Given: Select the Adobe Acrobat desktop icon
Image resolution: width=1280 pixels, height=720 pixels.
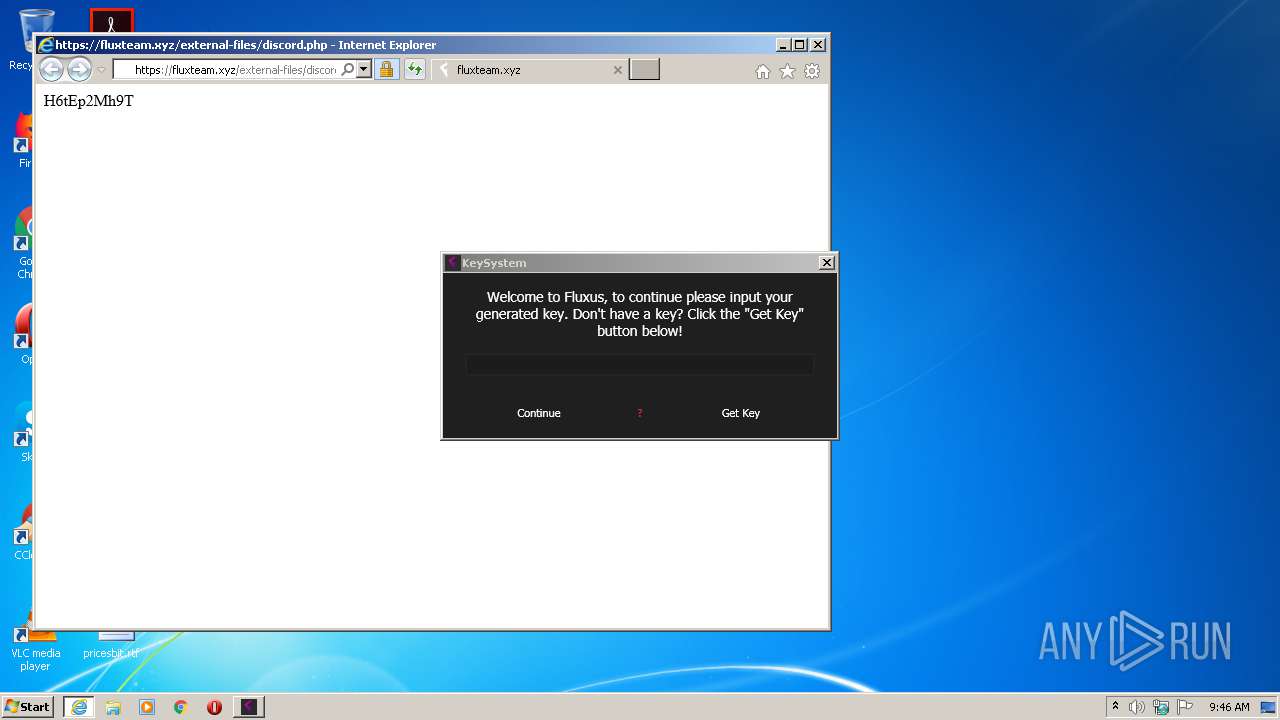Looking at the screenshot, I should click(111, 20).
